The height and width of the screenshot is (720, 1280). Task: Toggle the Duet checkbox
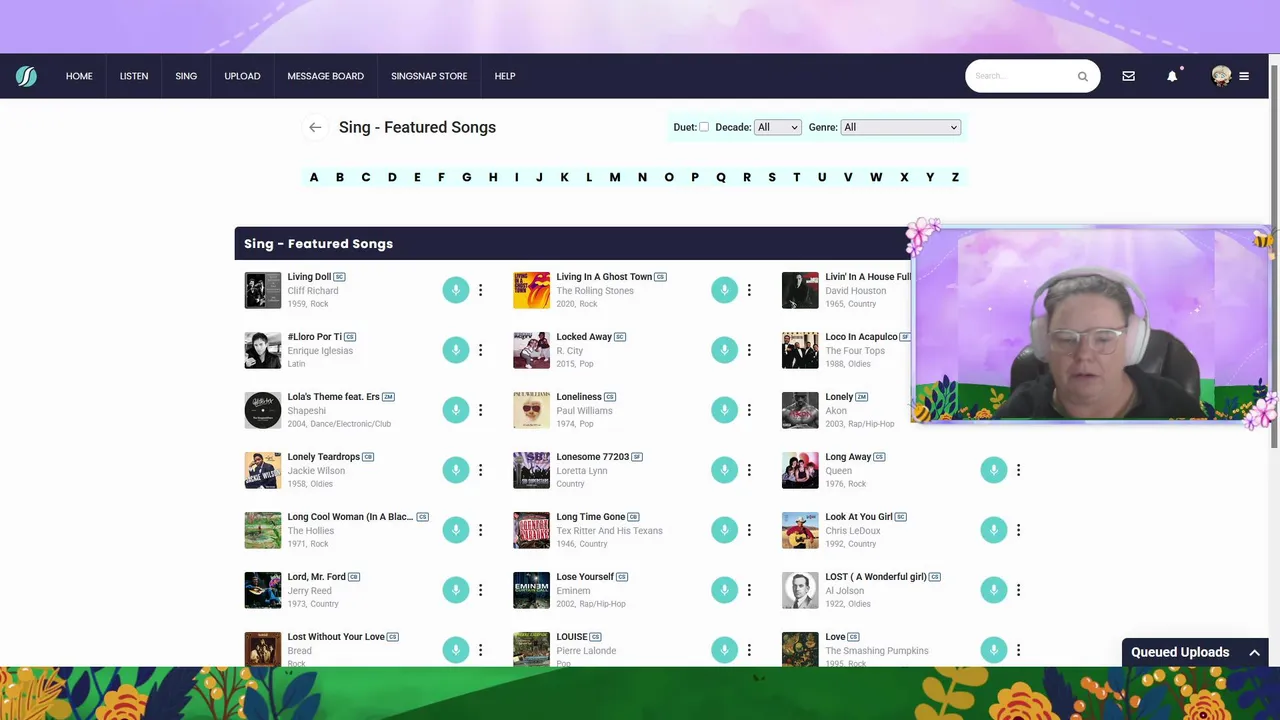pyautogui.click(x=704, y=127)
